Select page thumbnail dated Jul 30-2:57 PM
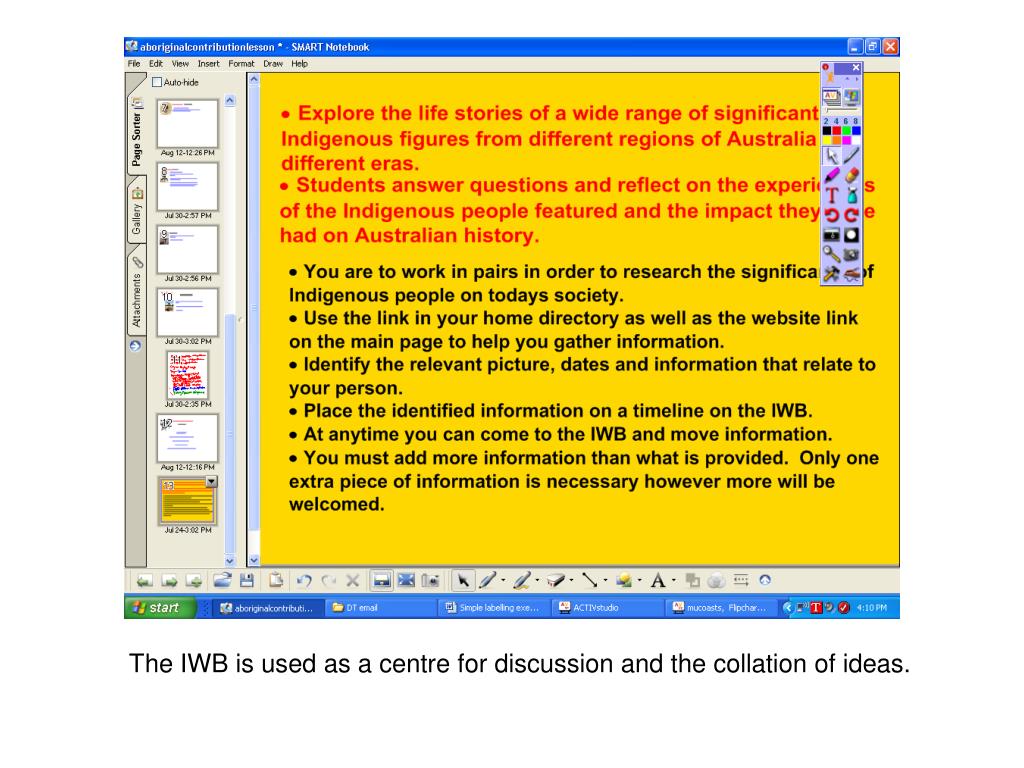1024x768 pixels. 187,187
